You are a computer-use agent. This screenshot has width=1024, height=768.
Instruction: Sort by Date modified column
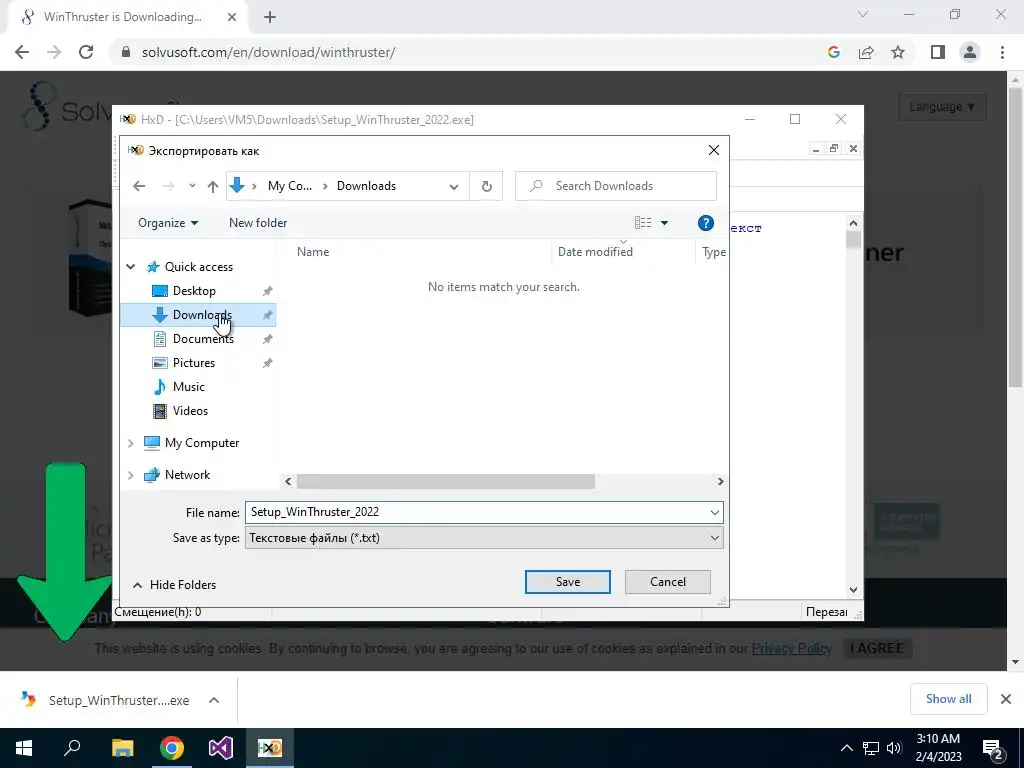point(595,251)
